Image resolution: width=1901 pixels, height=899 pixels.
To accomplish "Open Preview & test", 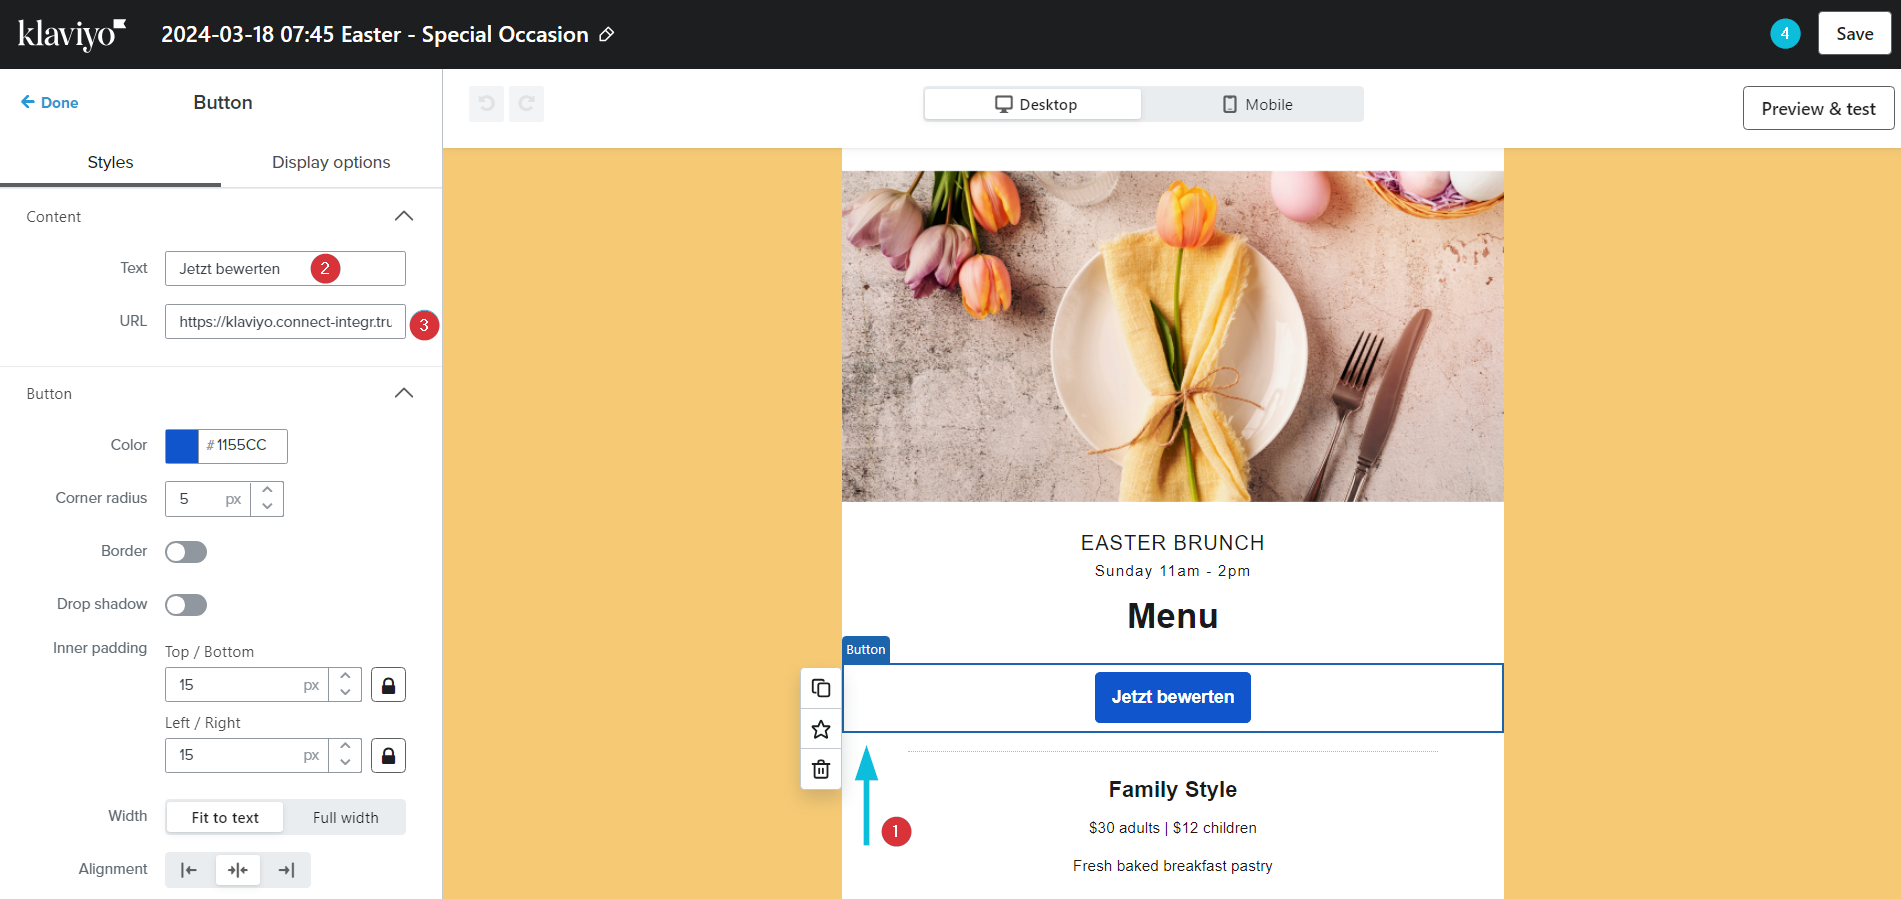I will tap(1817, 109).
